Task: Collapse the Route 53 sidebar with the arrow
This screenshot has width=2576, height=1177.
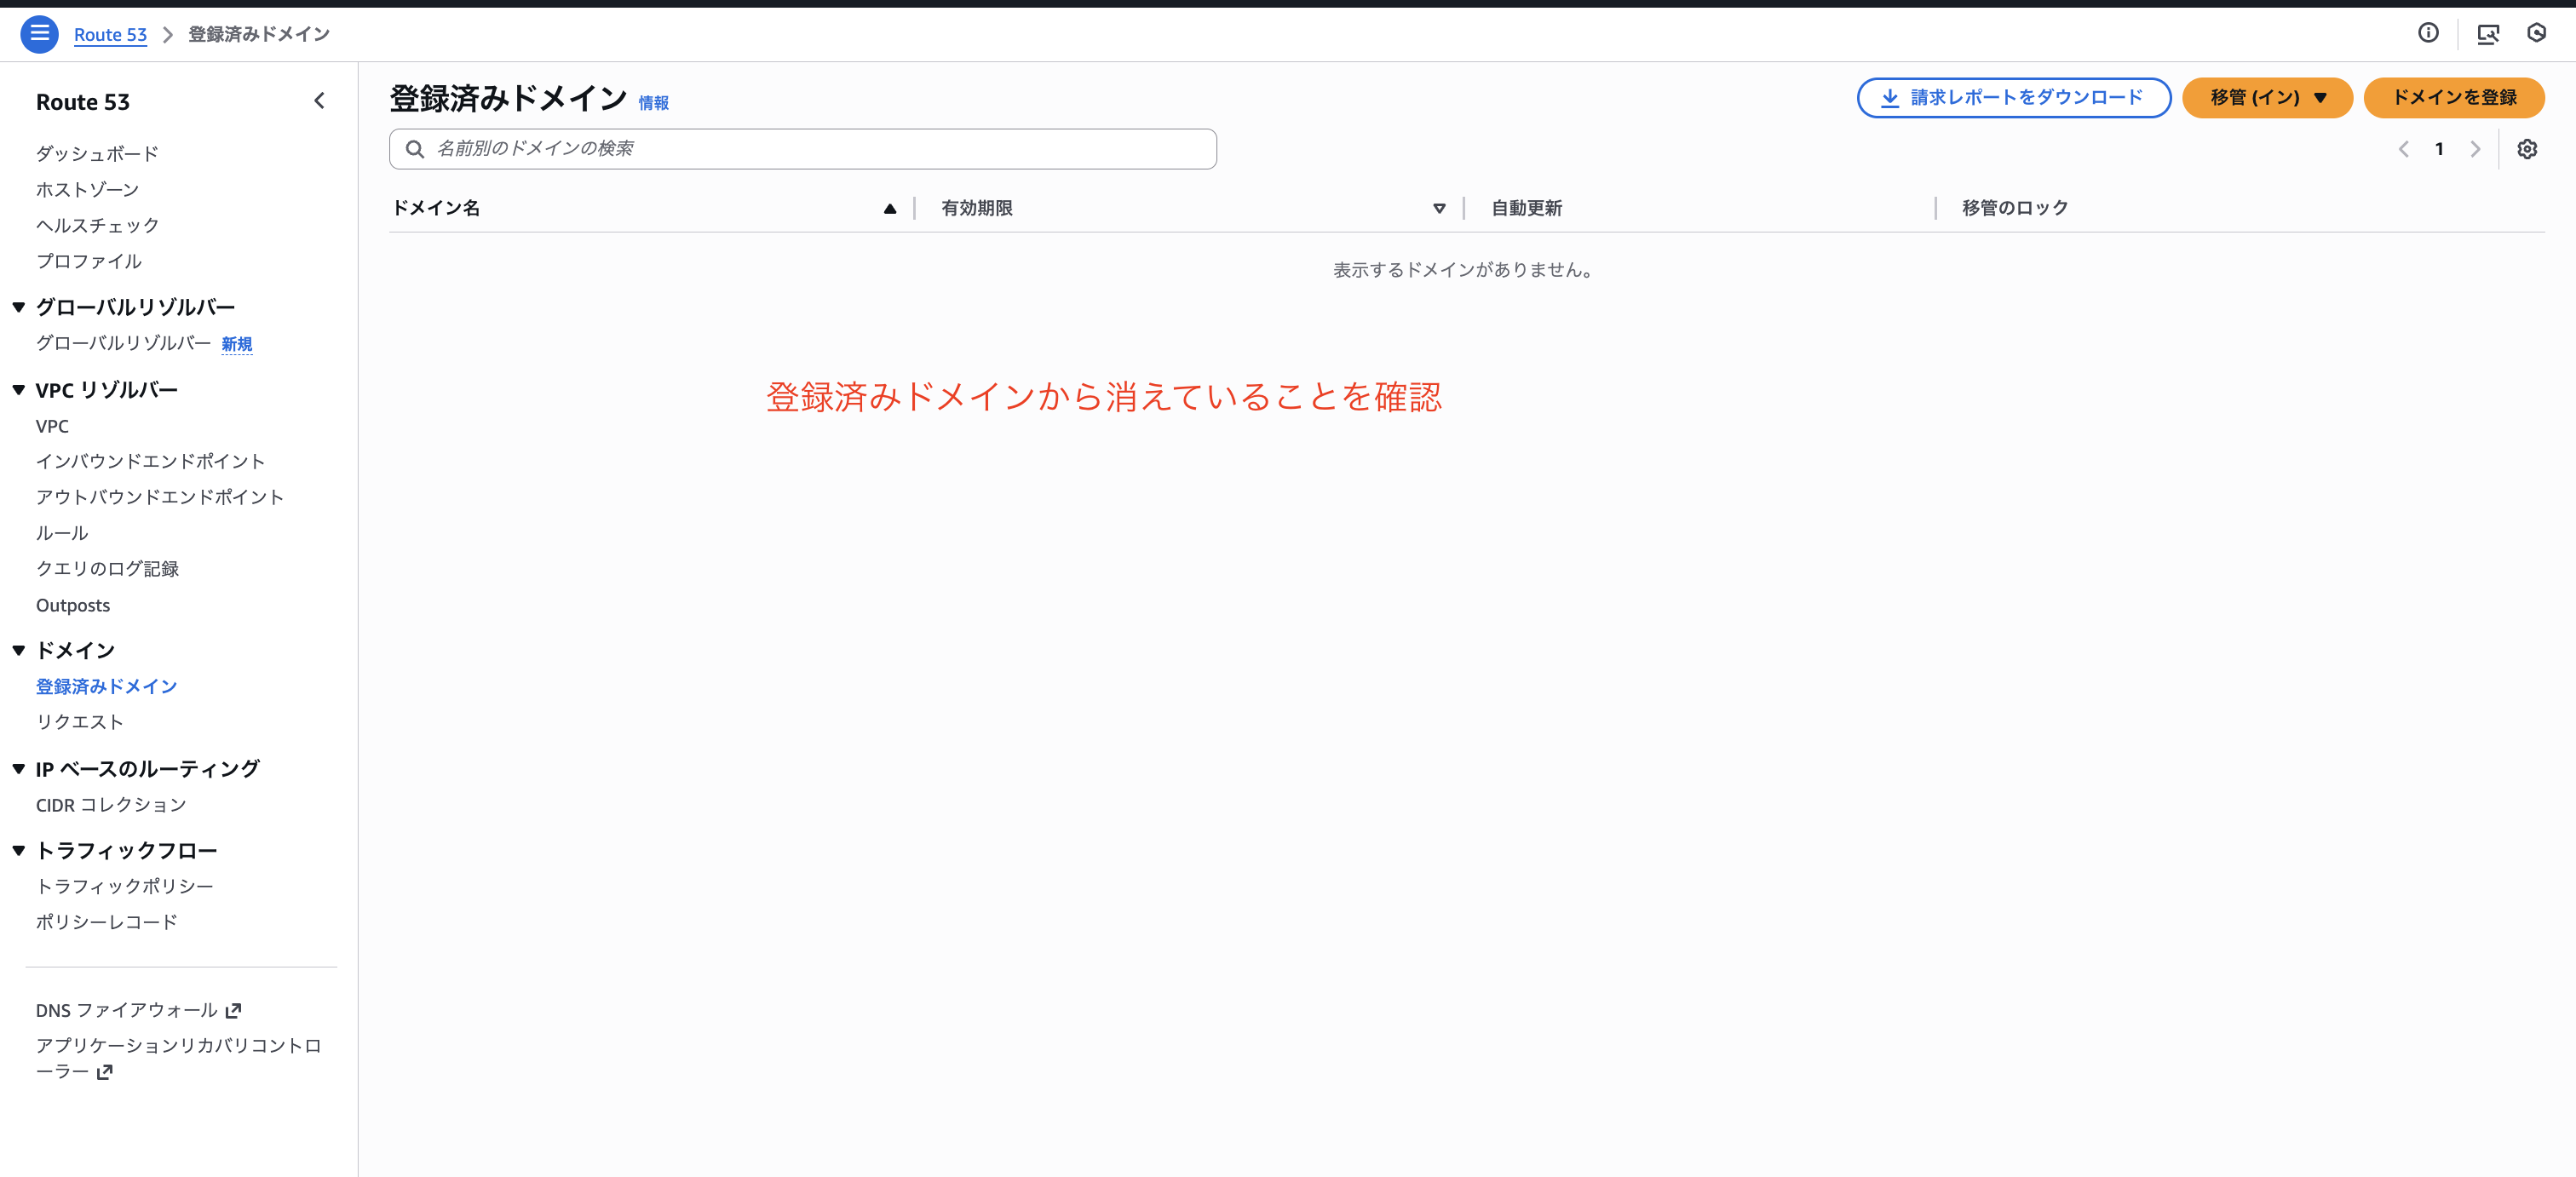Action: coord(319,101)
